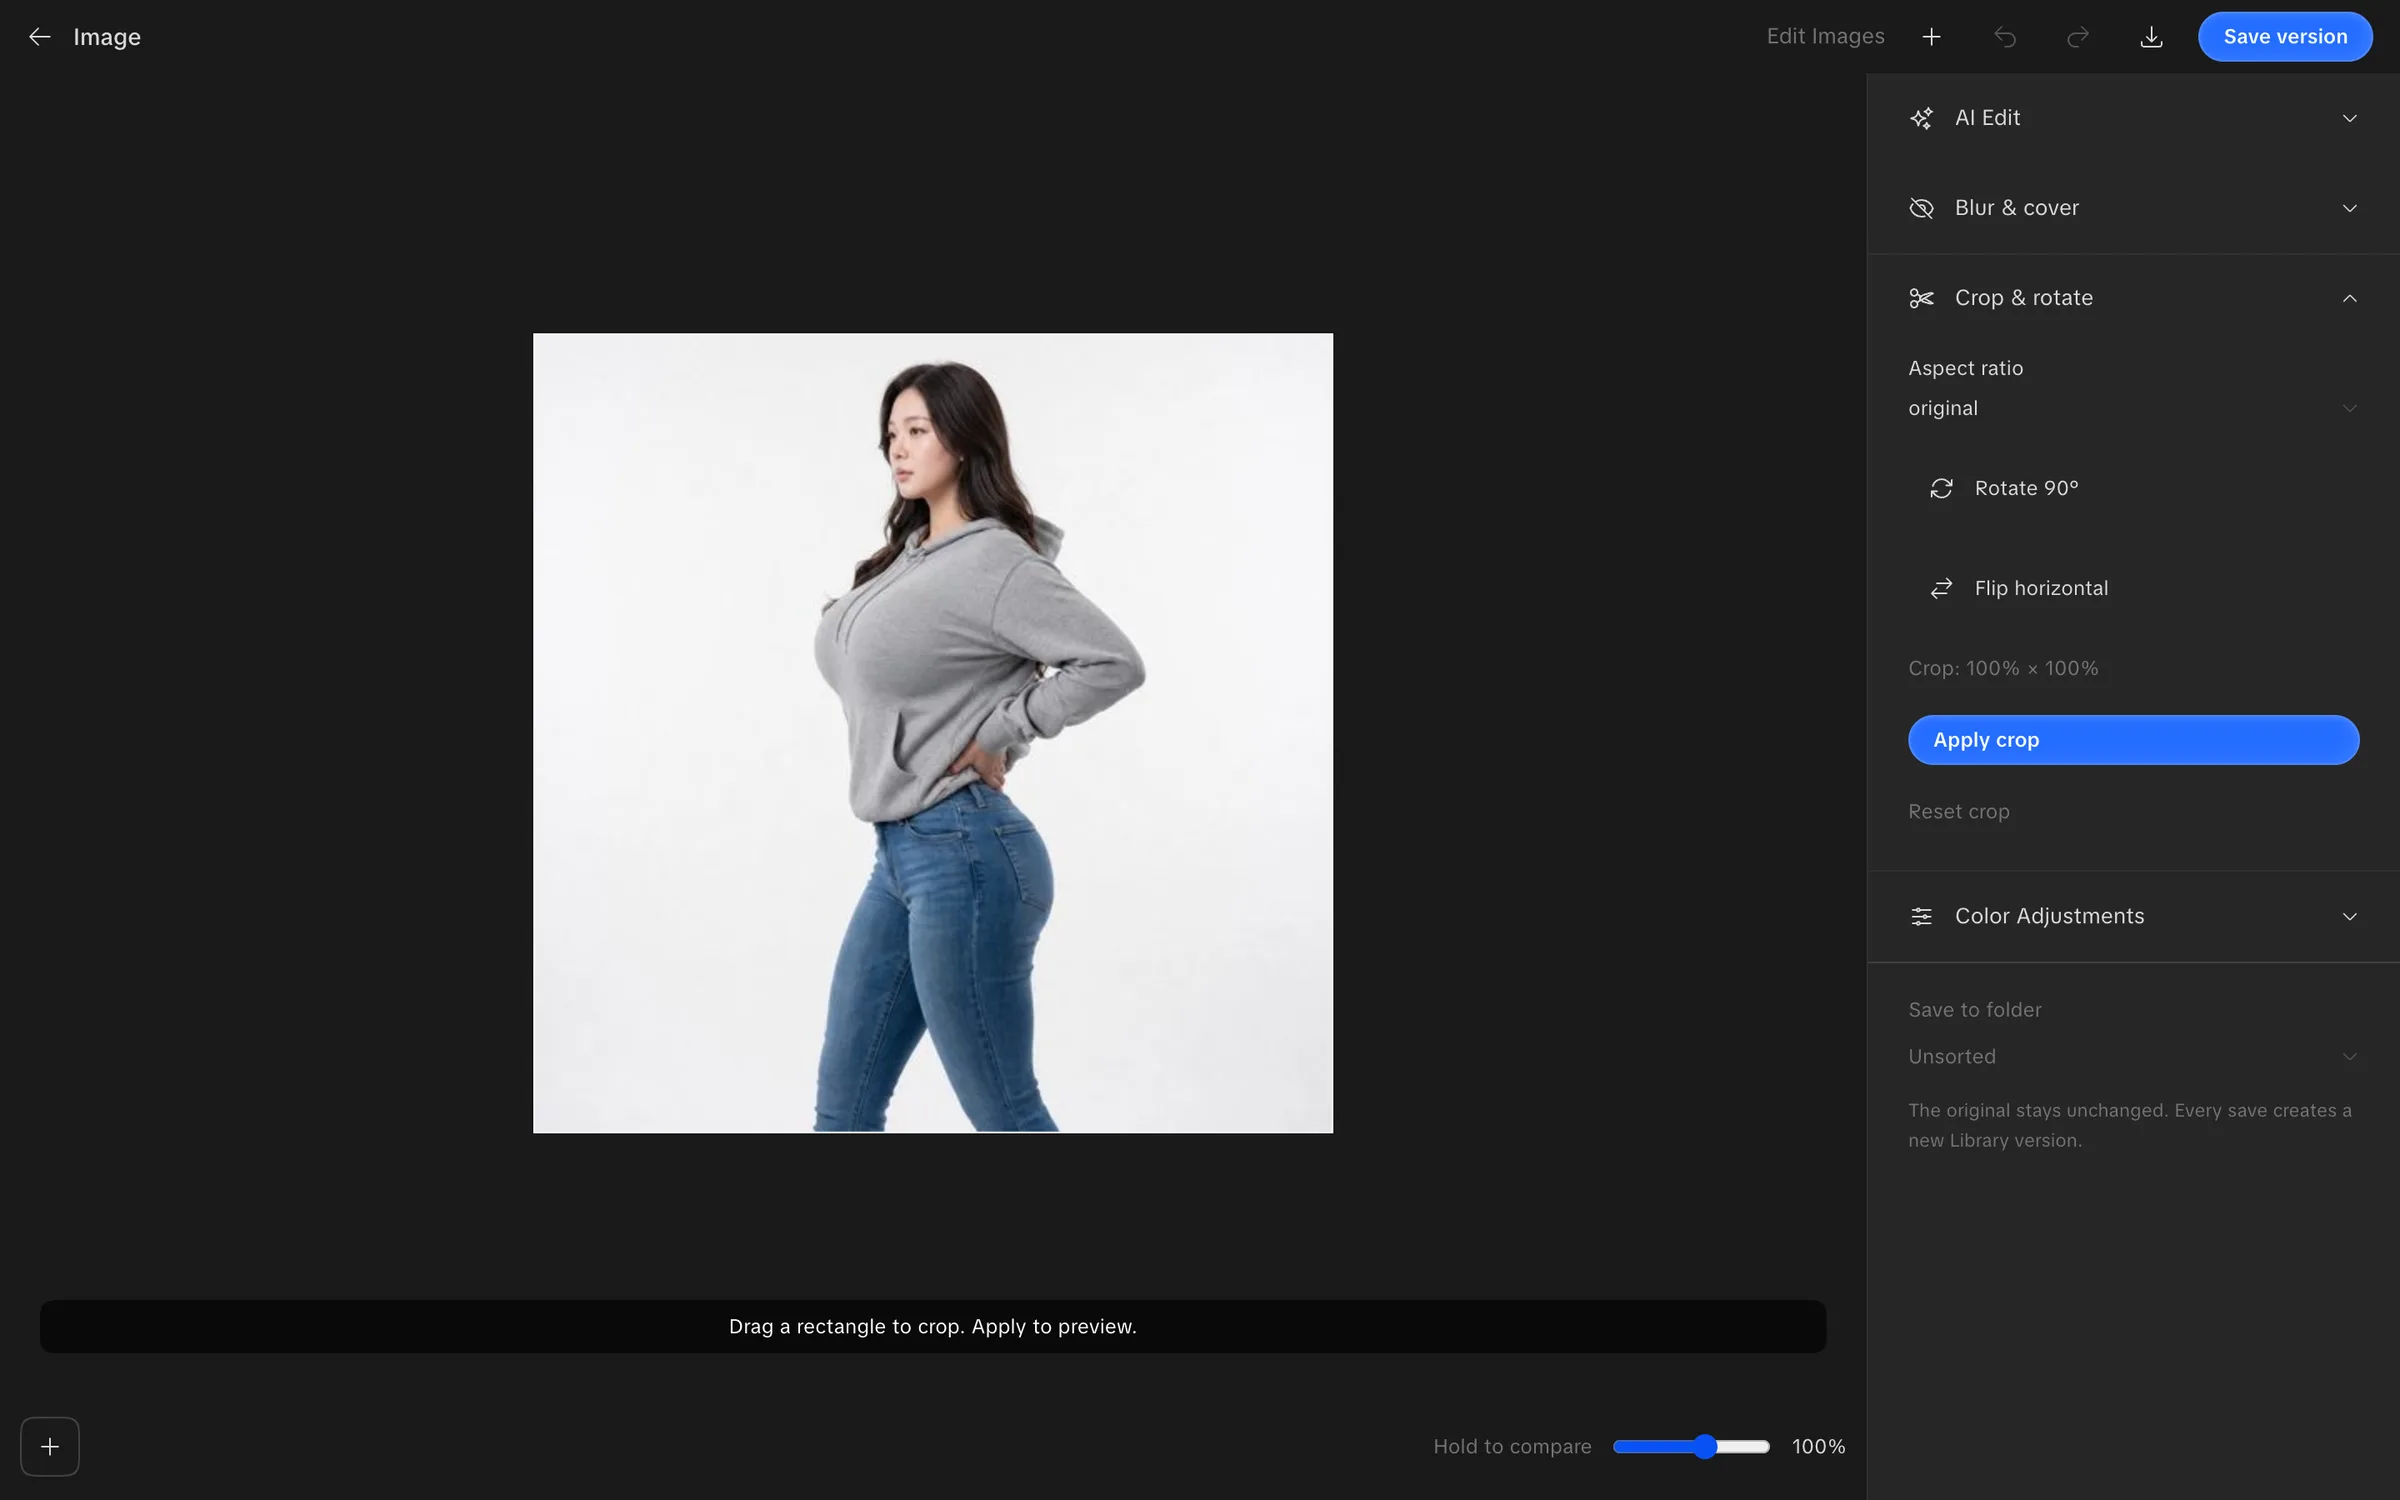Click Hold to compare
Screen dimensions: 2400x1500
1511,1446
